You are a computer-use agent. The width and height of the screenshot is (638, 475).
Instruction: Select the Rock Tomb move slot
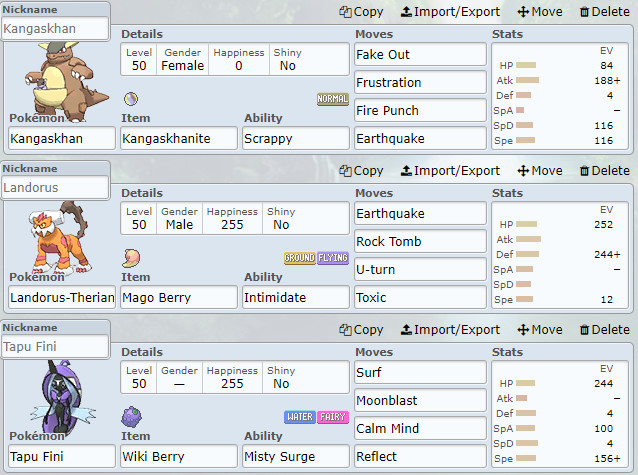[x=420, y=241]
